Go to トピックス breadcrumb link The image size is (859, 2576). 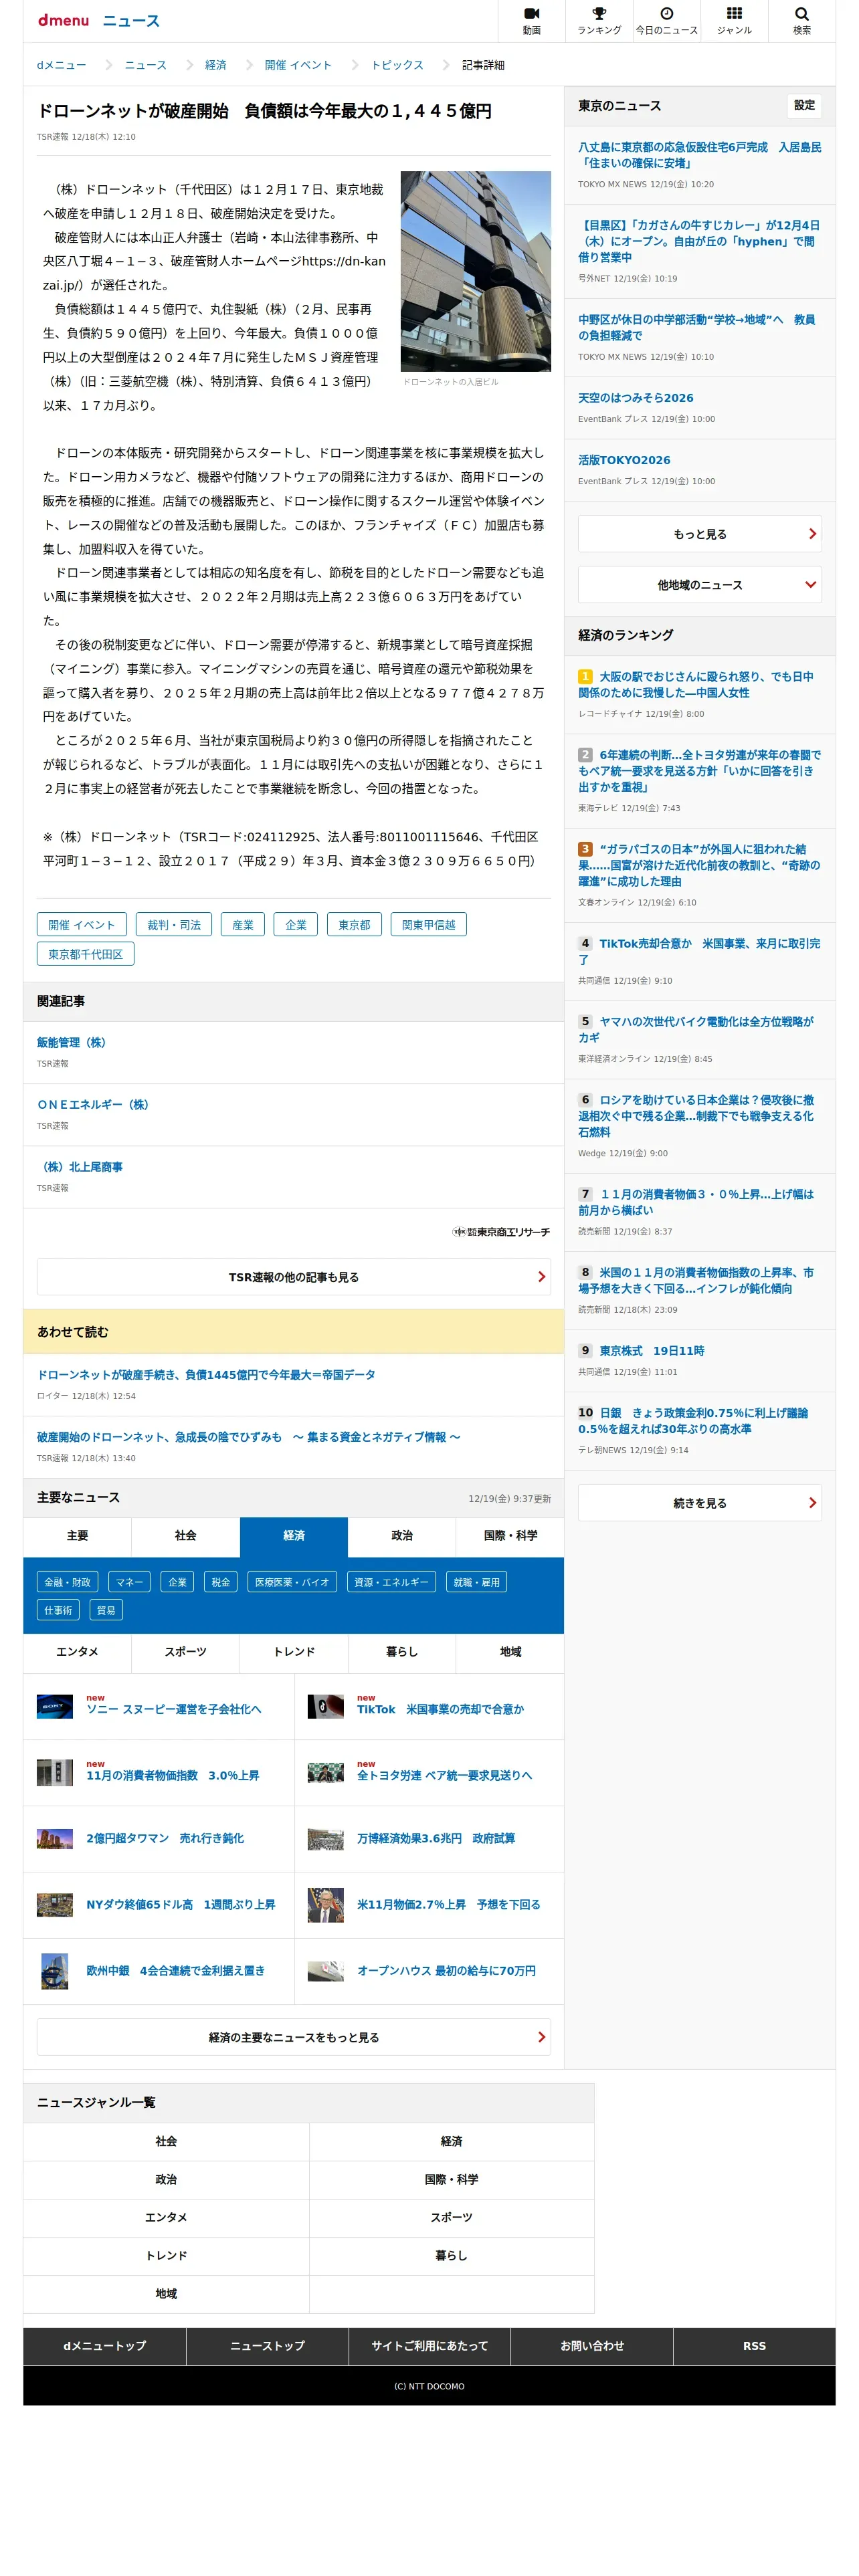click(x=397, y=65)
